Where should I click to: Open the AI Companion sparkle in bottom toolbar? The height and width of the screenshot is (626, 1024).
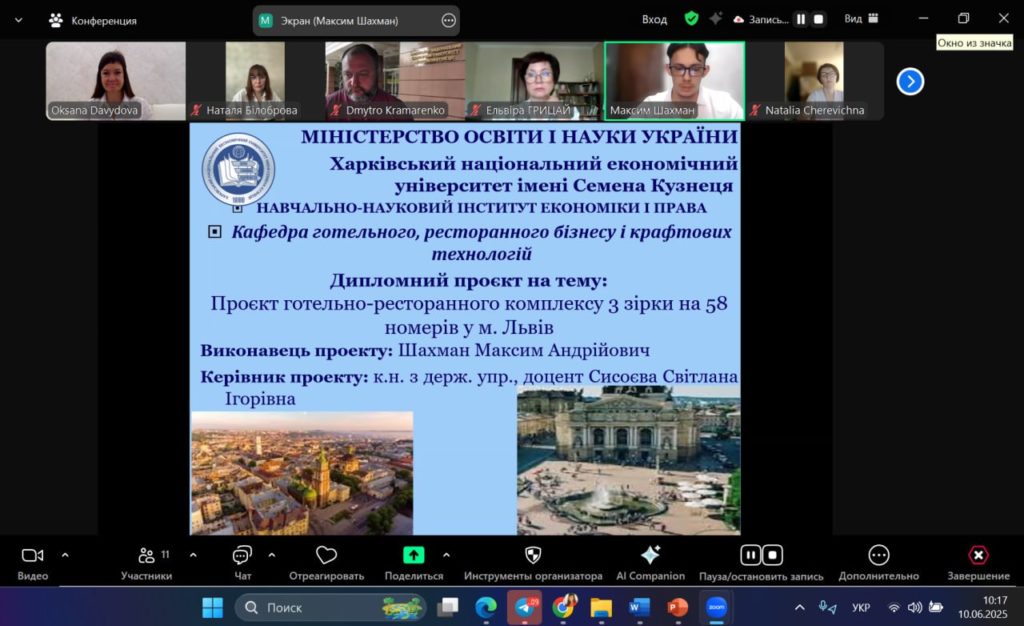(x=650, y=556)
